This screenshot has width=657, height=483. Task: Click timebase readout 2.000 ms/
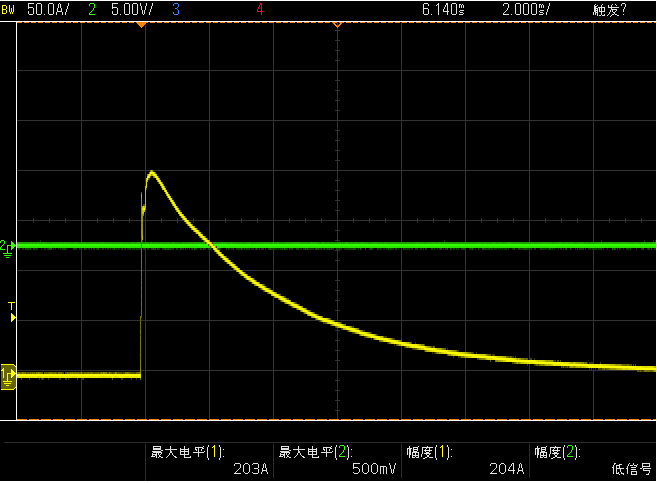point(526,10)
